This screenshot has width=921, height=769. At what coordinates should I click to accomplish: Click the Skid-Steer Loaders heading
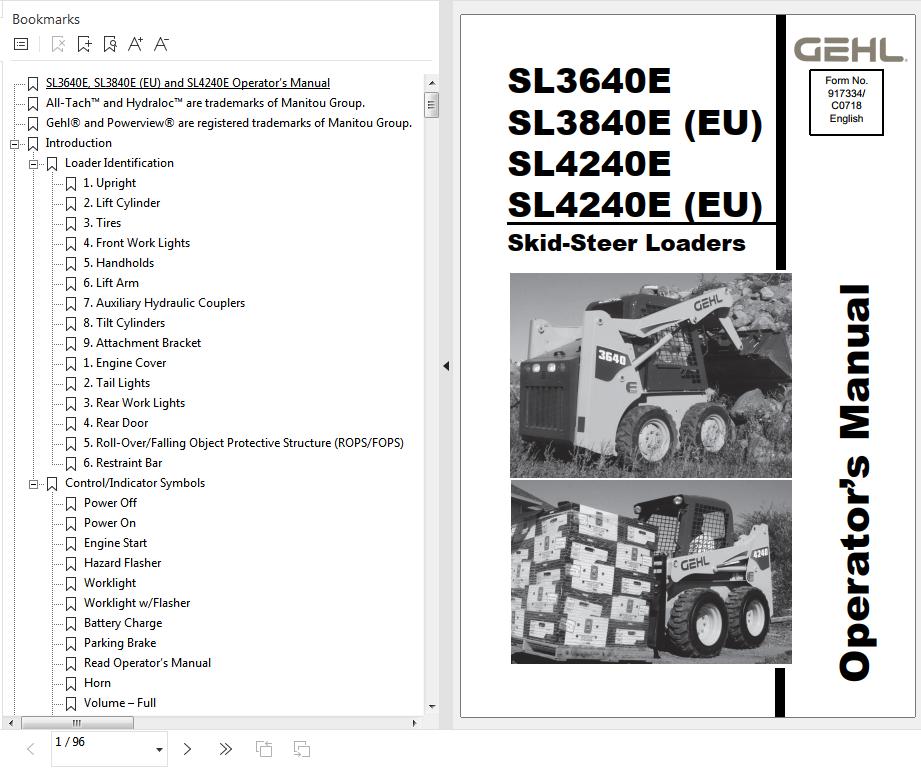click(627, 243)
